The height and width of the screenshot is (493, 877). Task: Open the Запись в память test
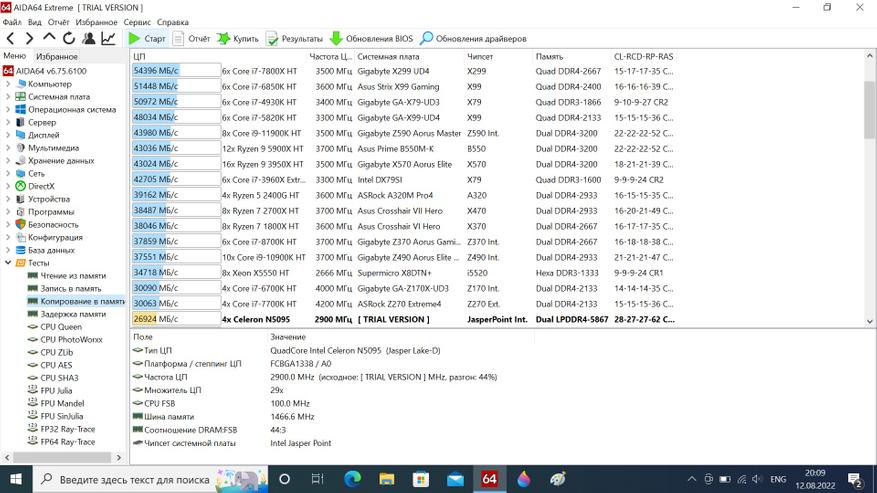tap(64, 288)
